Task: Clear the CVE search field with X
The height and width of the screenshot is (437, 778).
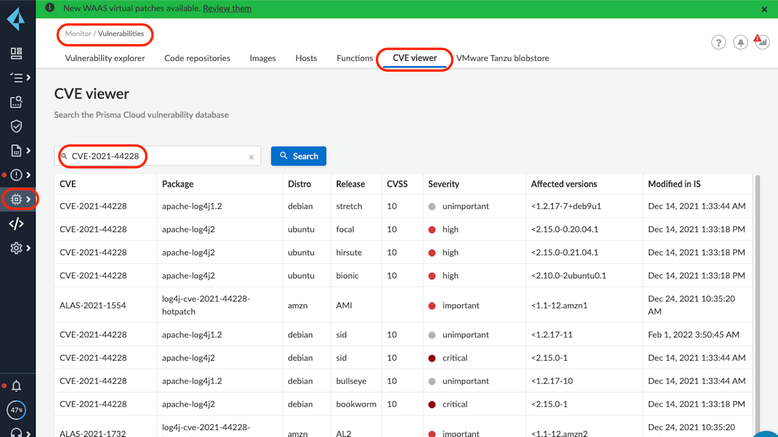Action: [x=251, y=157]
